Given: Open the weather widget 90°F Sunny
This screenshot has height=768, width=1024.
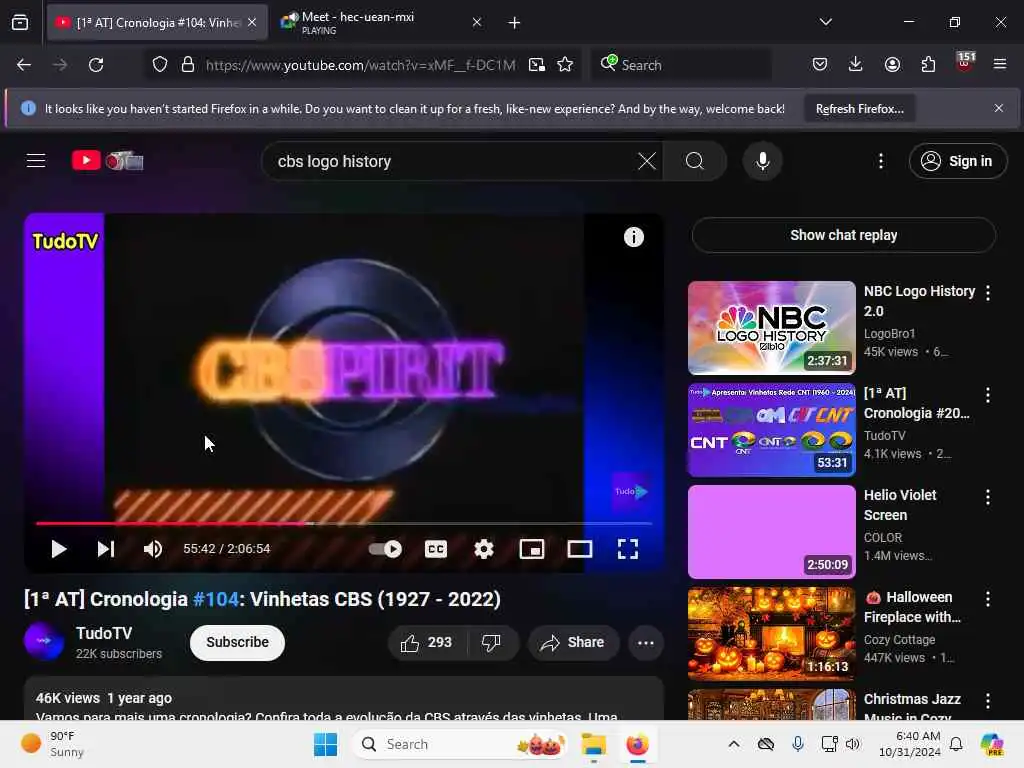Looking at the screenshot, I should coord(52,744).
